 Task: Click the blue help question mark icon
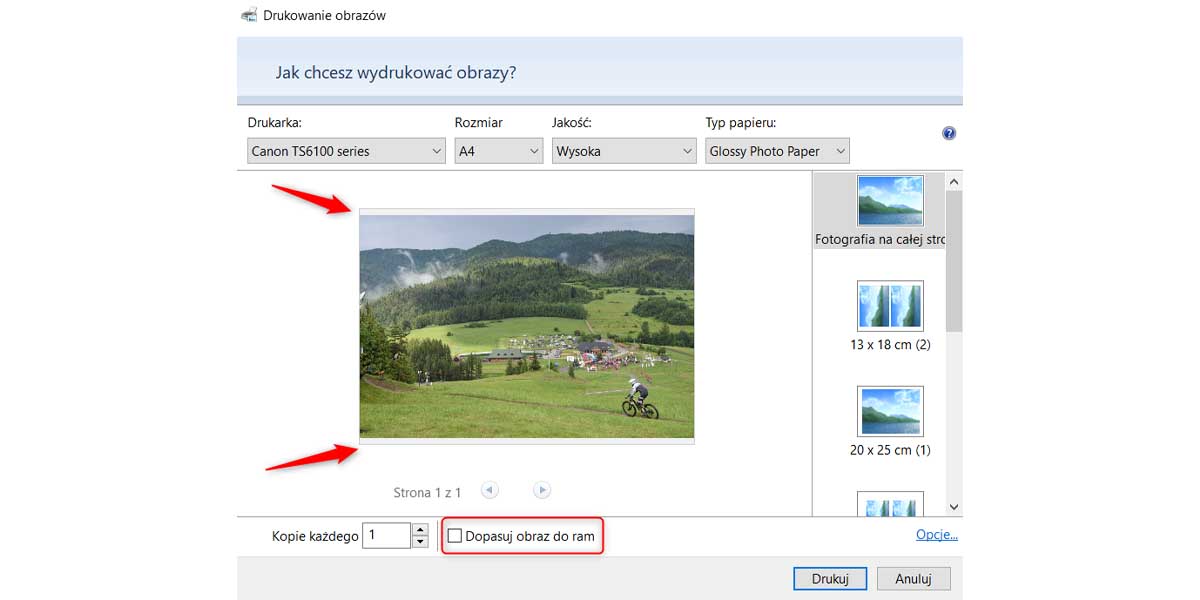(x=949, y=133)
